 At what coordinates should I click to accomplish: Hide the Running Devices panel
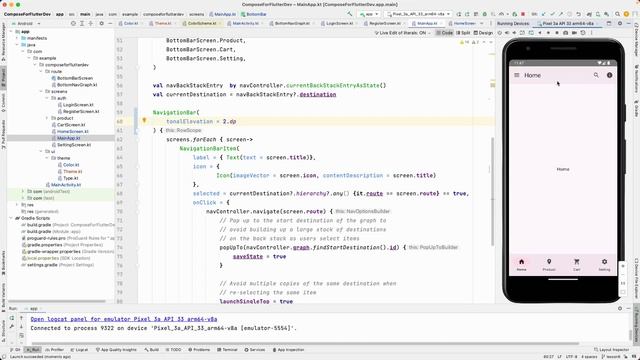[x=628, y=23]
